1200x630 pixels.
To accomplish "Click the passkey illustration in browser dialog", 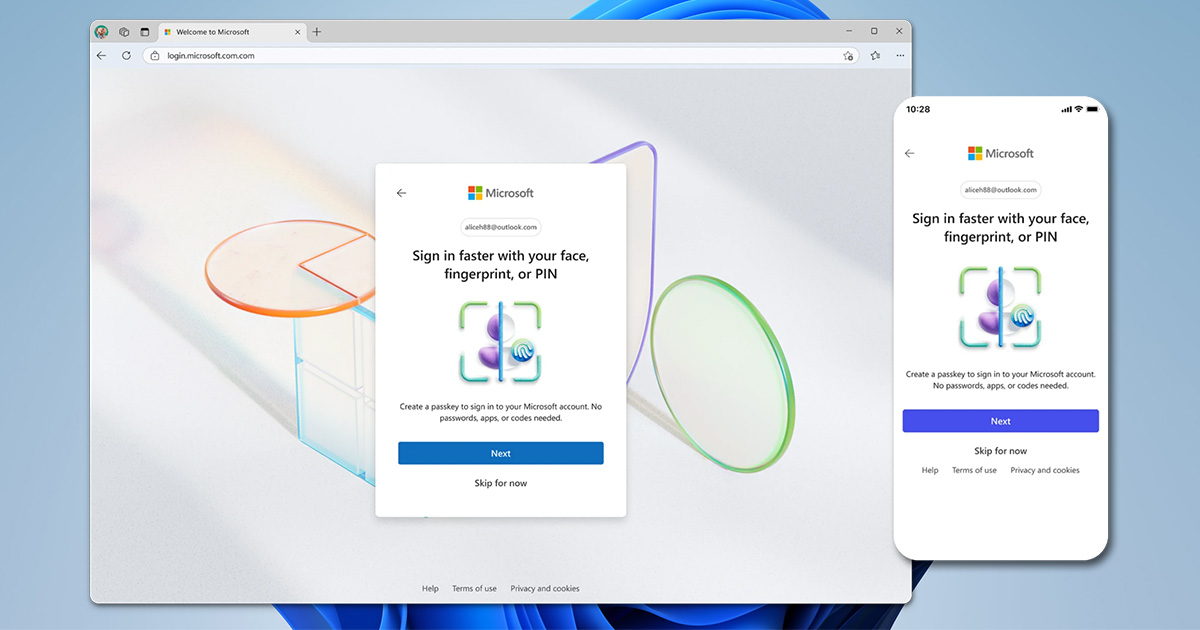I will (501, 343).
